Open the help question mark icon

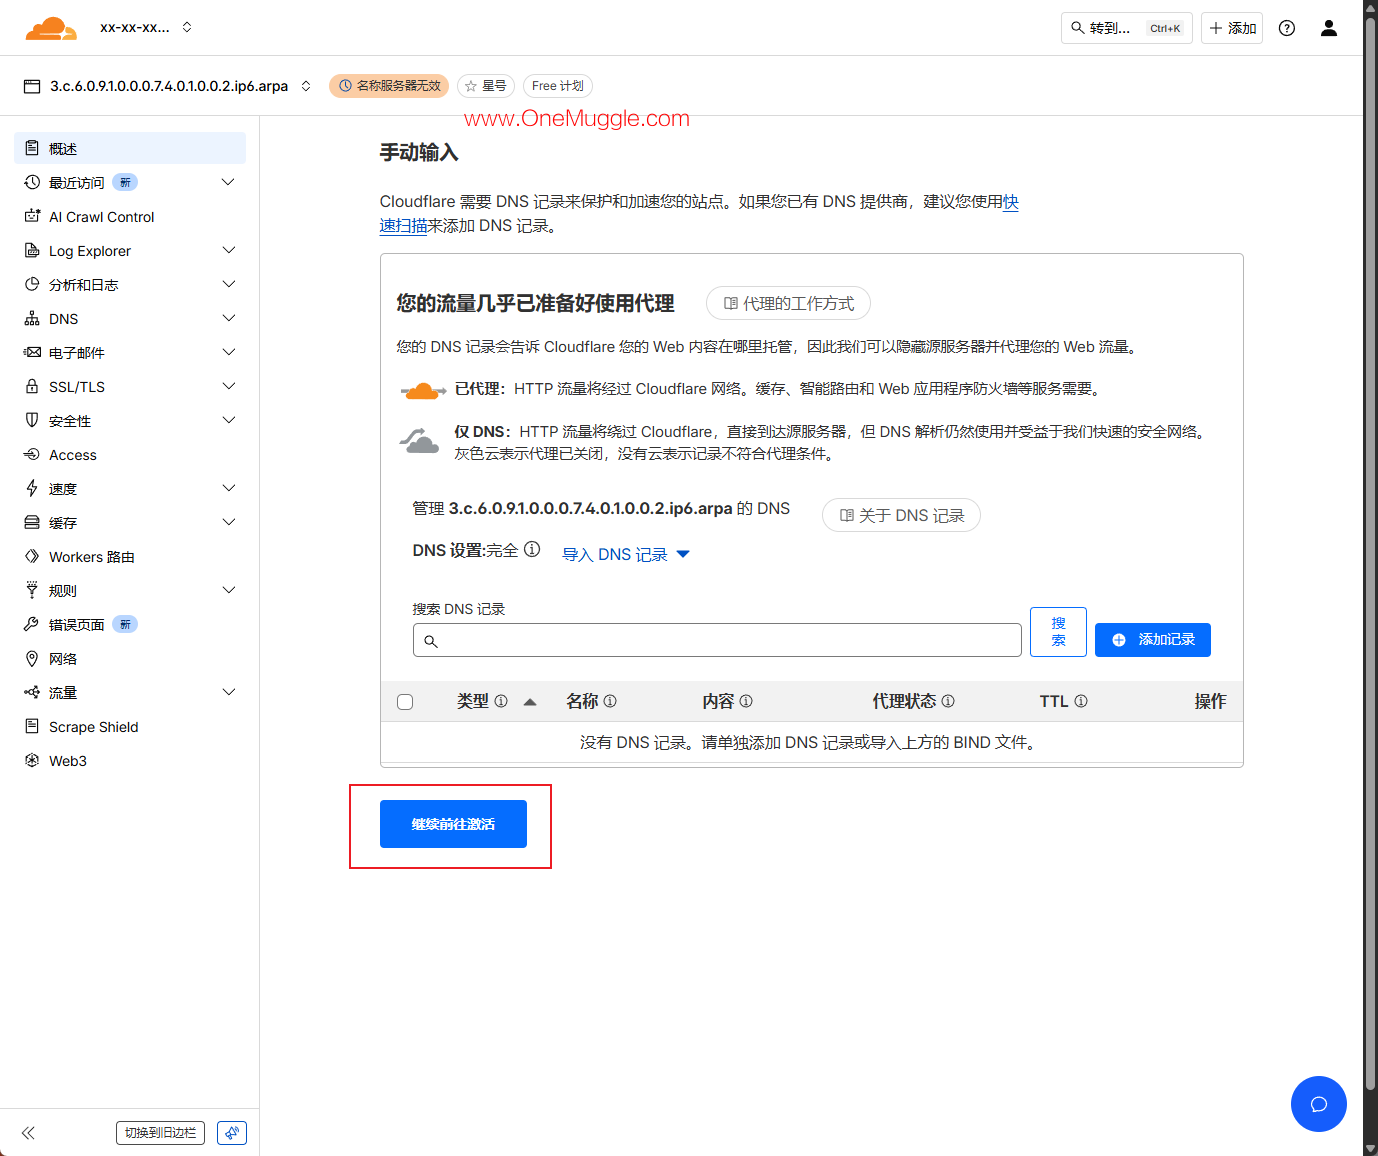click(1287, 28)
